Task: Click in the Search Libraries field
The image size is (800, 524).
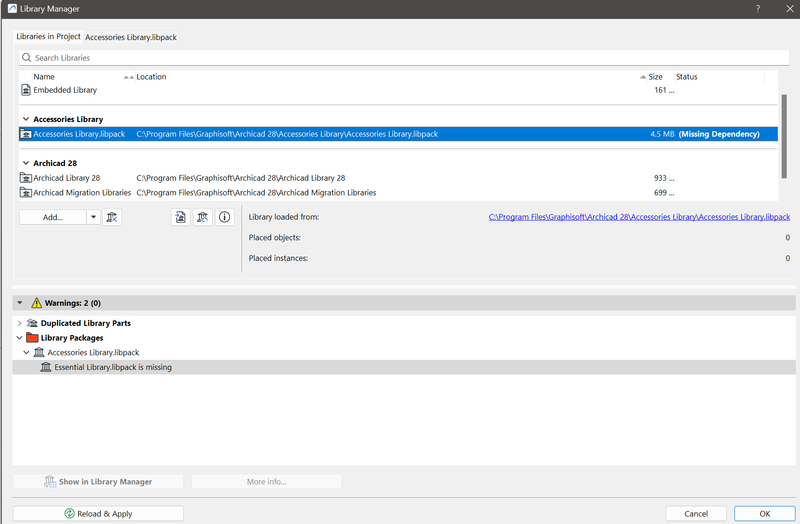Action: tap(404, 58)
